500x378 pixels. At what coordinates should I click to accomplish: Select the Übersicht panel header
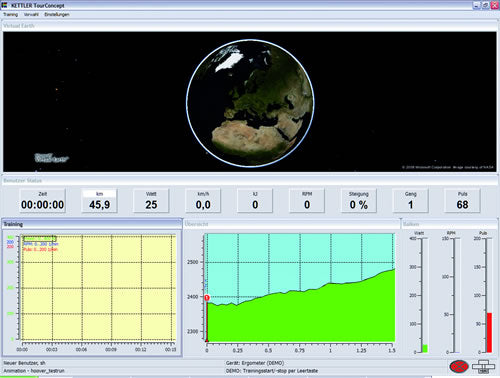[x=292, y=224]
